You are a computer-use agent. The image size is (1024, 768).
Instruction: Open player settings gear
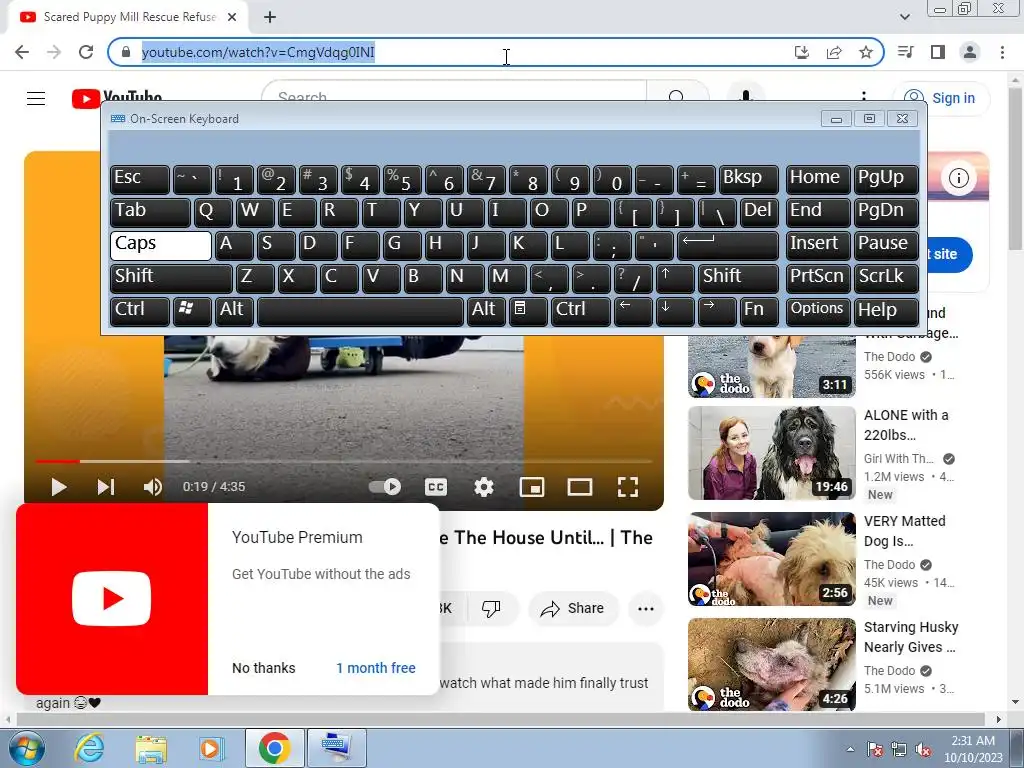pyautogui.click(x=484, y=487)
